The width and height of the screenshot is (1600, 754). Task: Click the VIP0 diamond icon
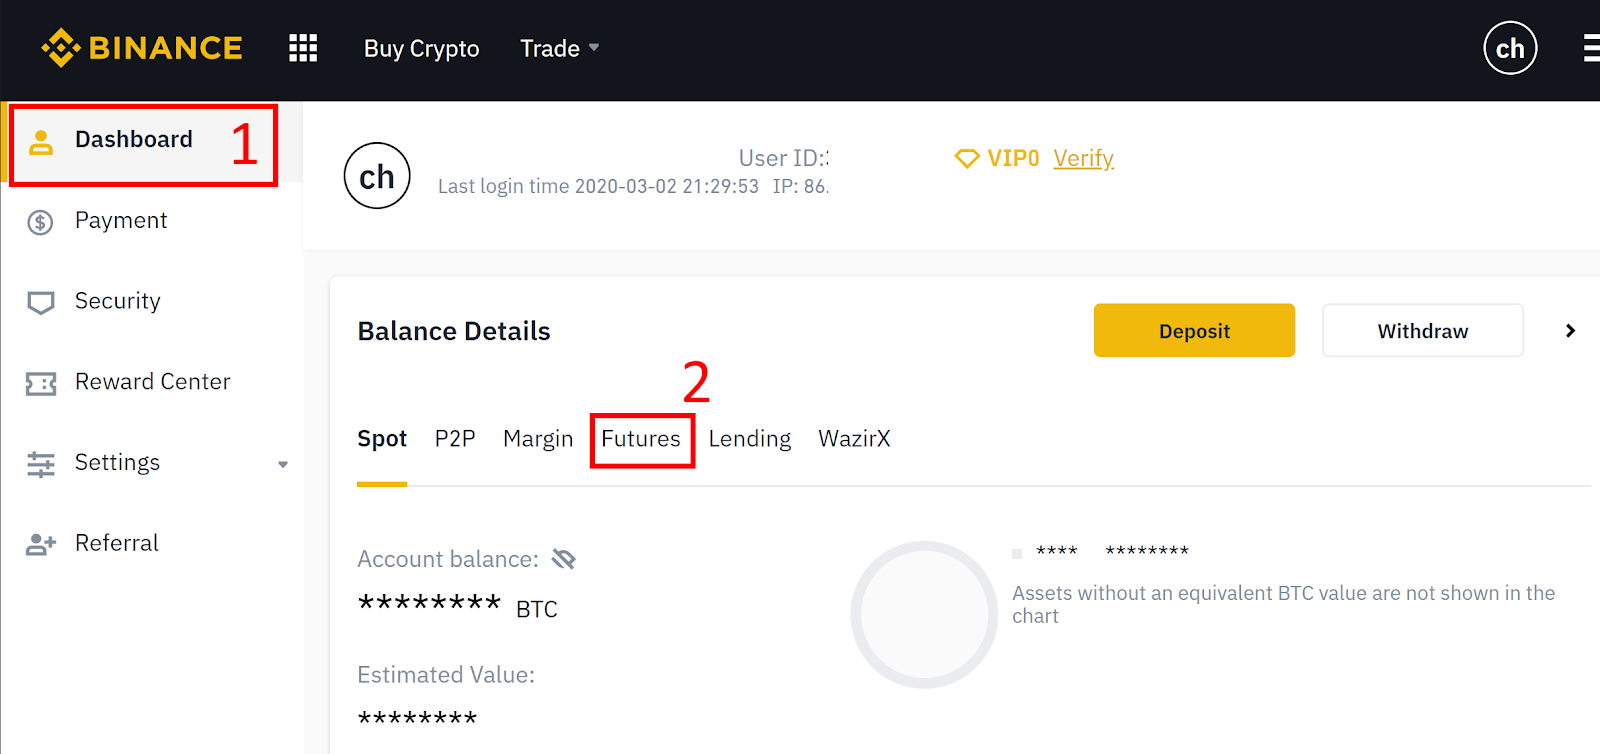[x=966, y=159]
